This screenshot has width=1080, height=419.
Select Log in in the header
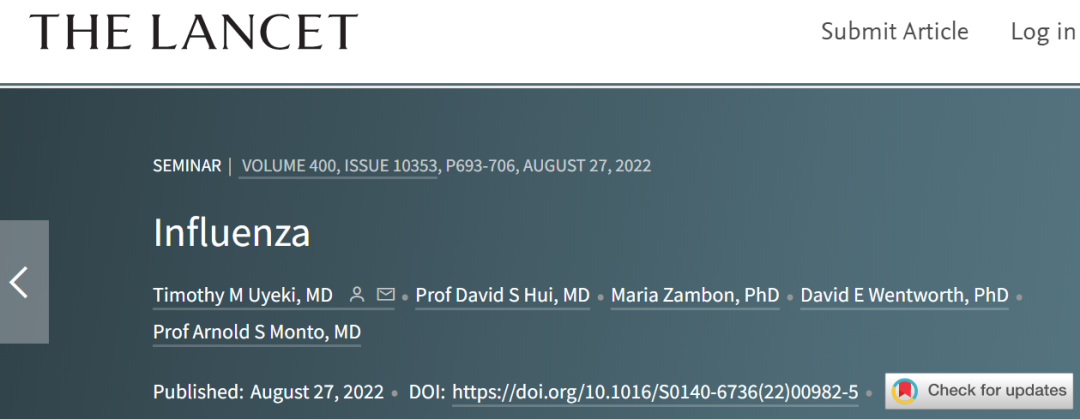1042,32
